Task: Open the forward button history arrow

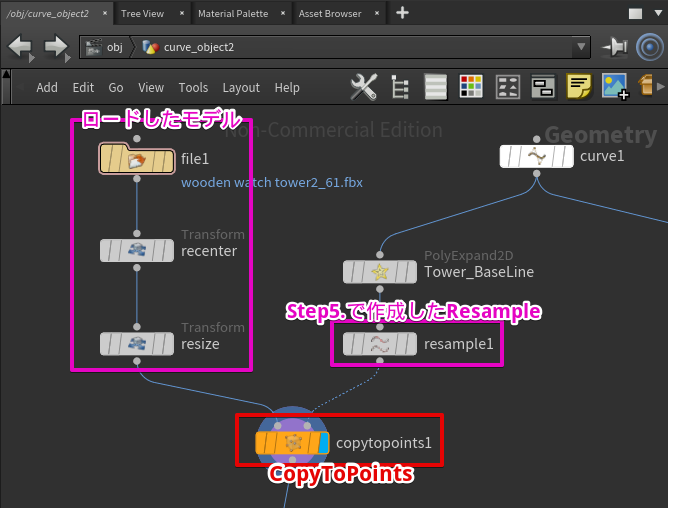Action: 67,58
